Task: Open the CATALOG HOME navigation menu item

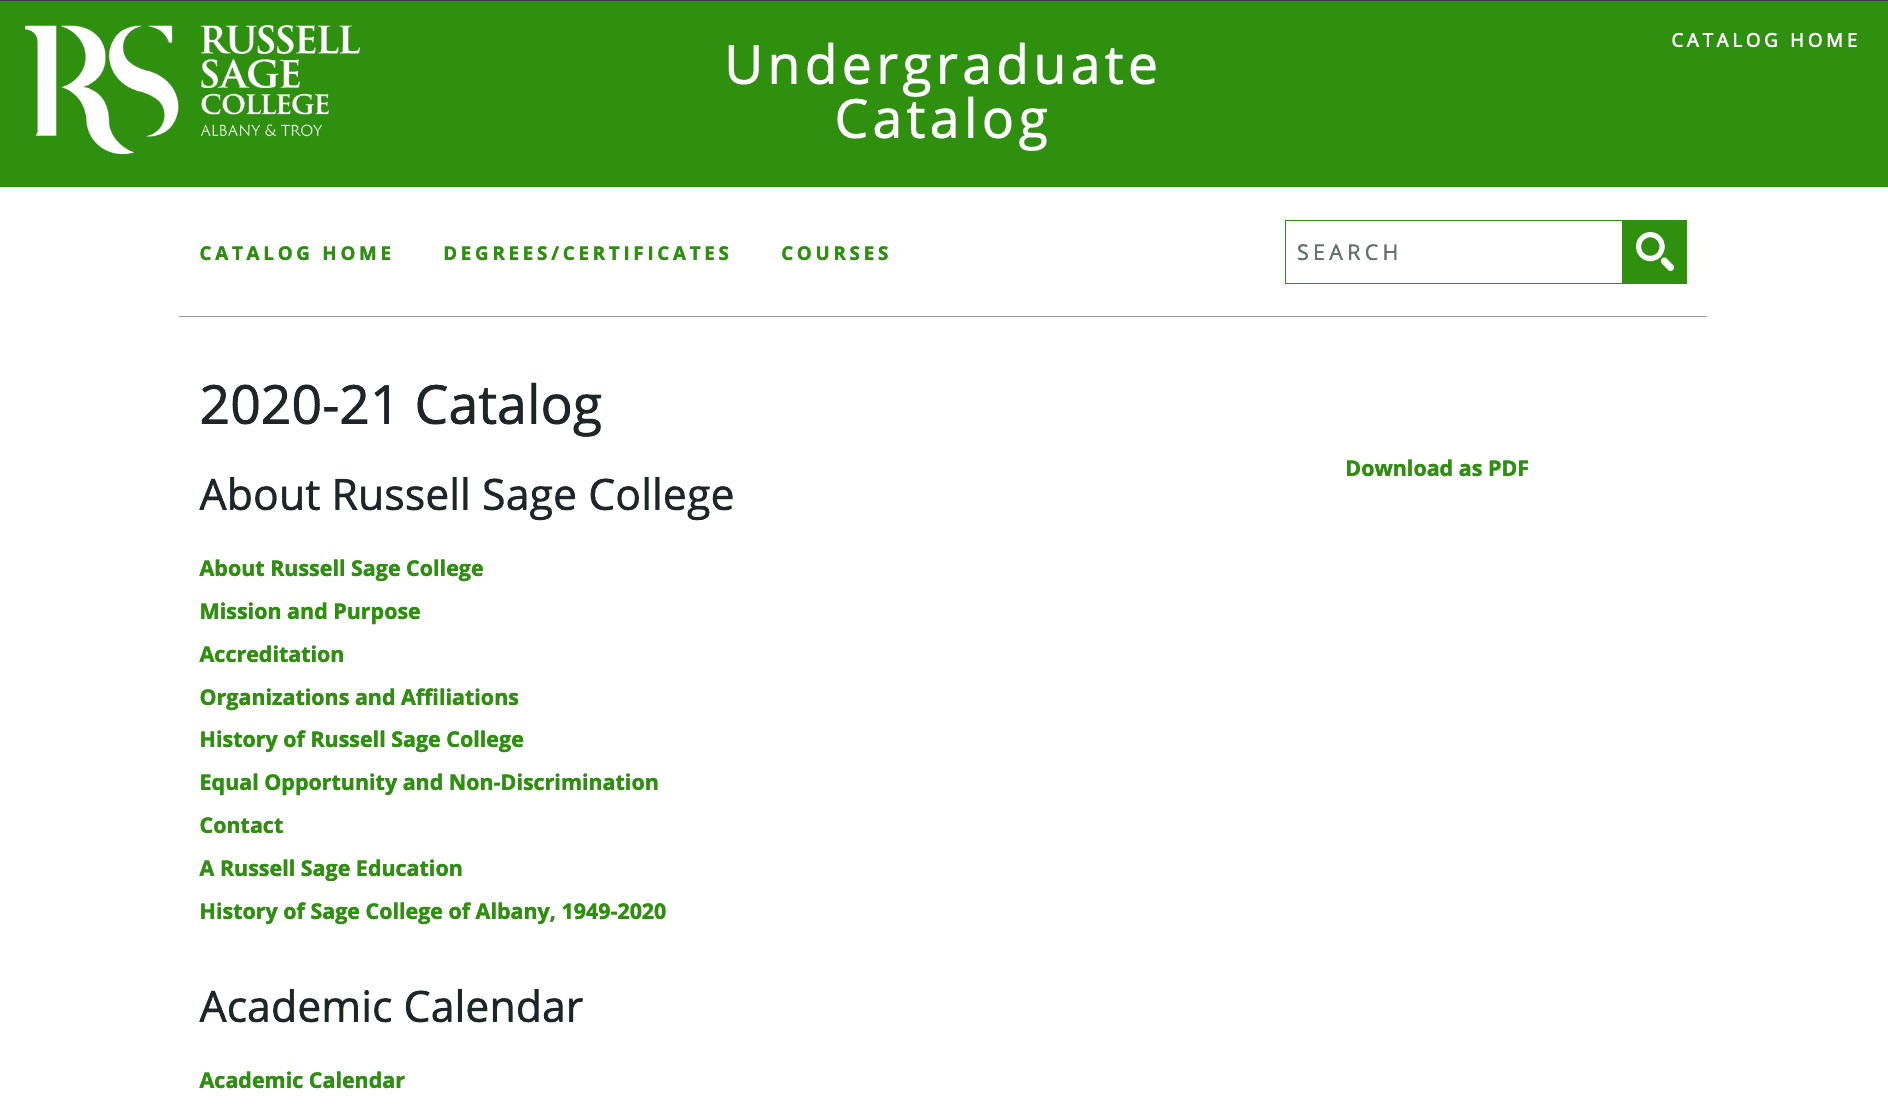Action: coord(295,253)
